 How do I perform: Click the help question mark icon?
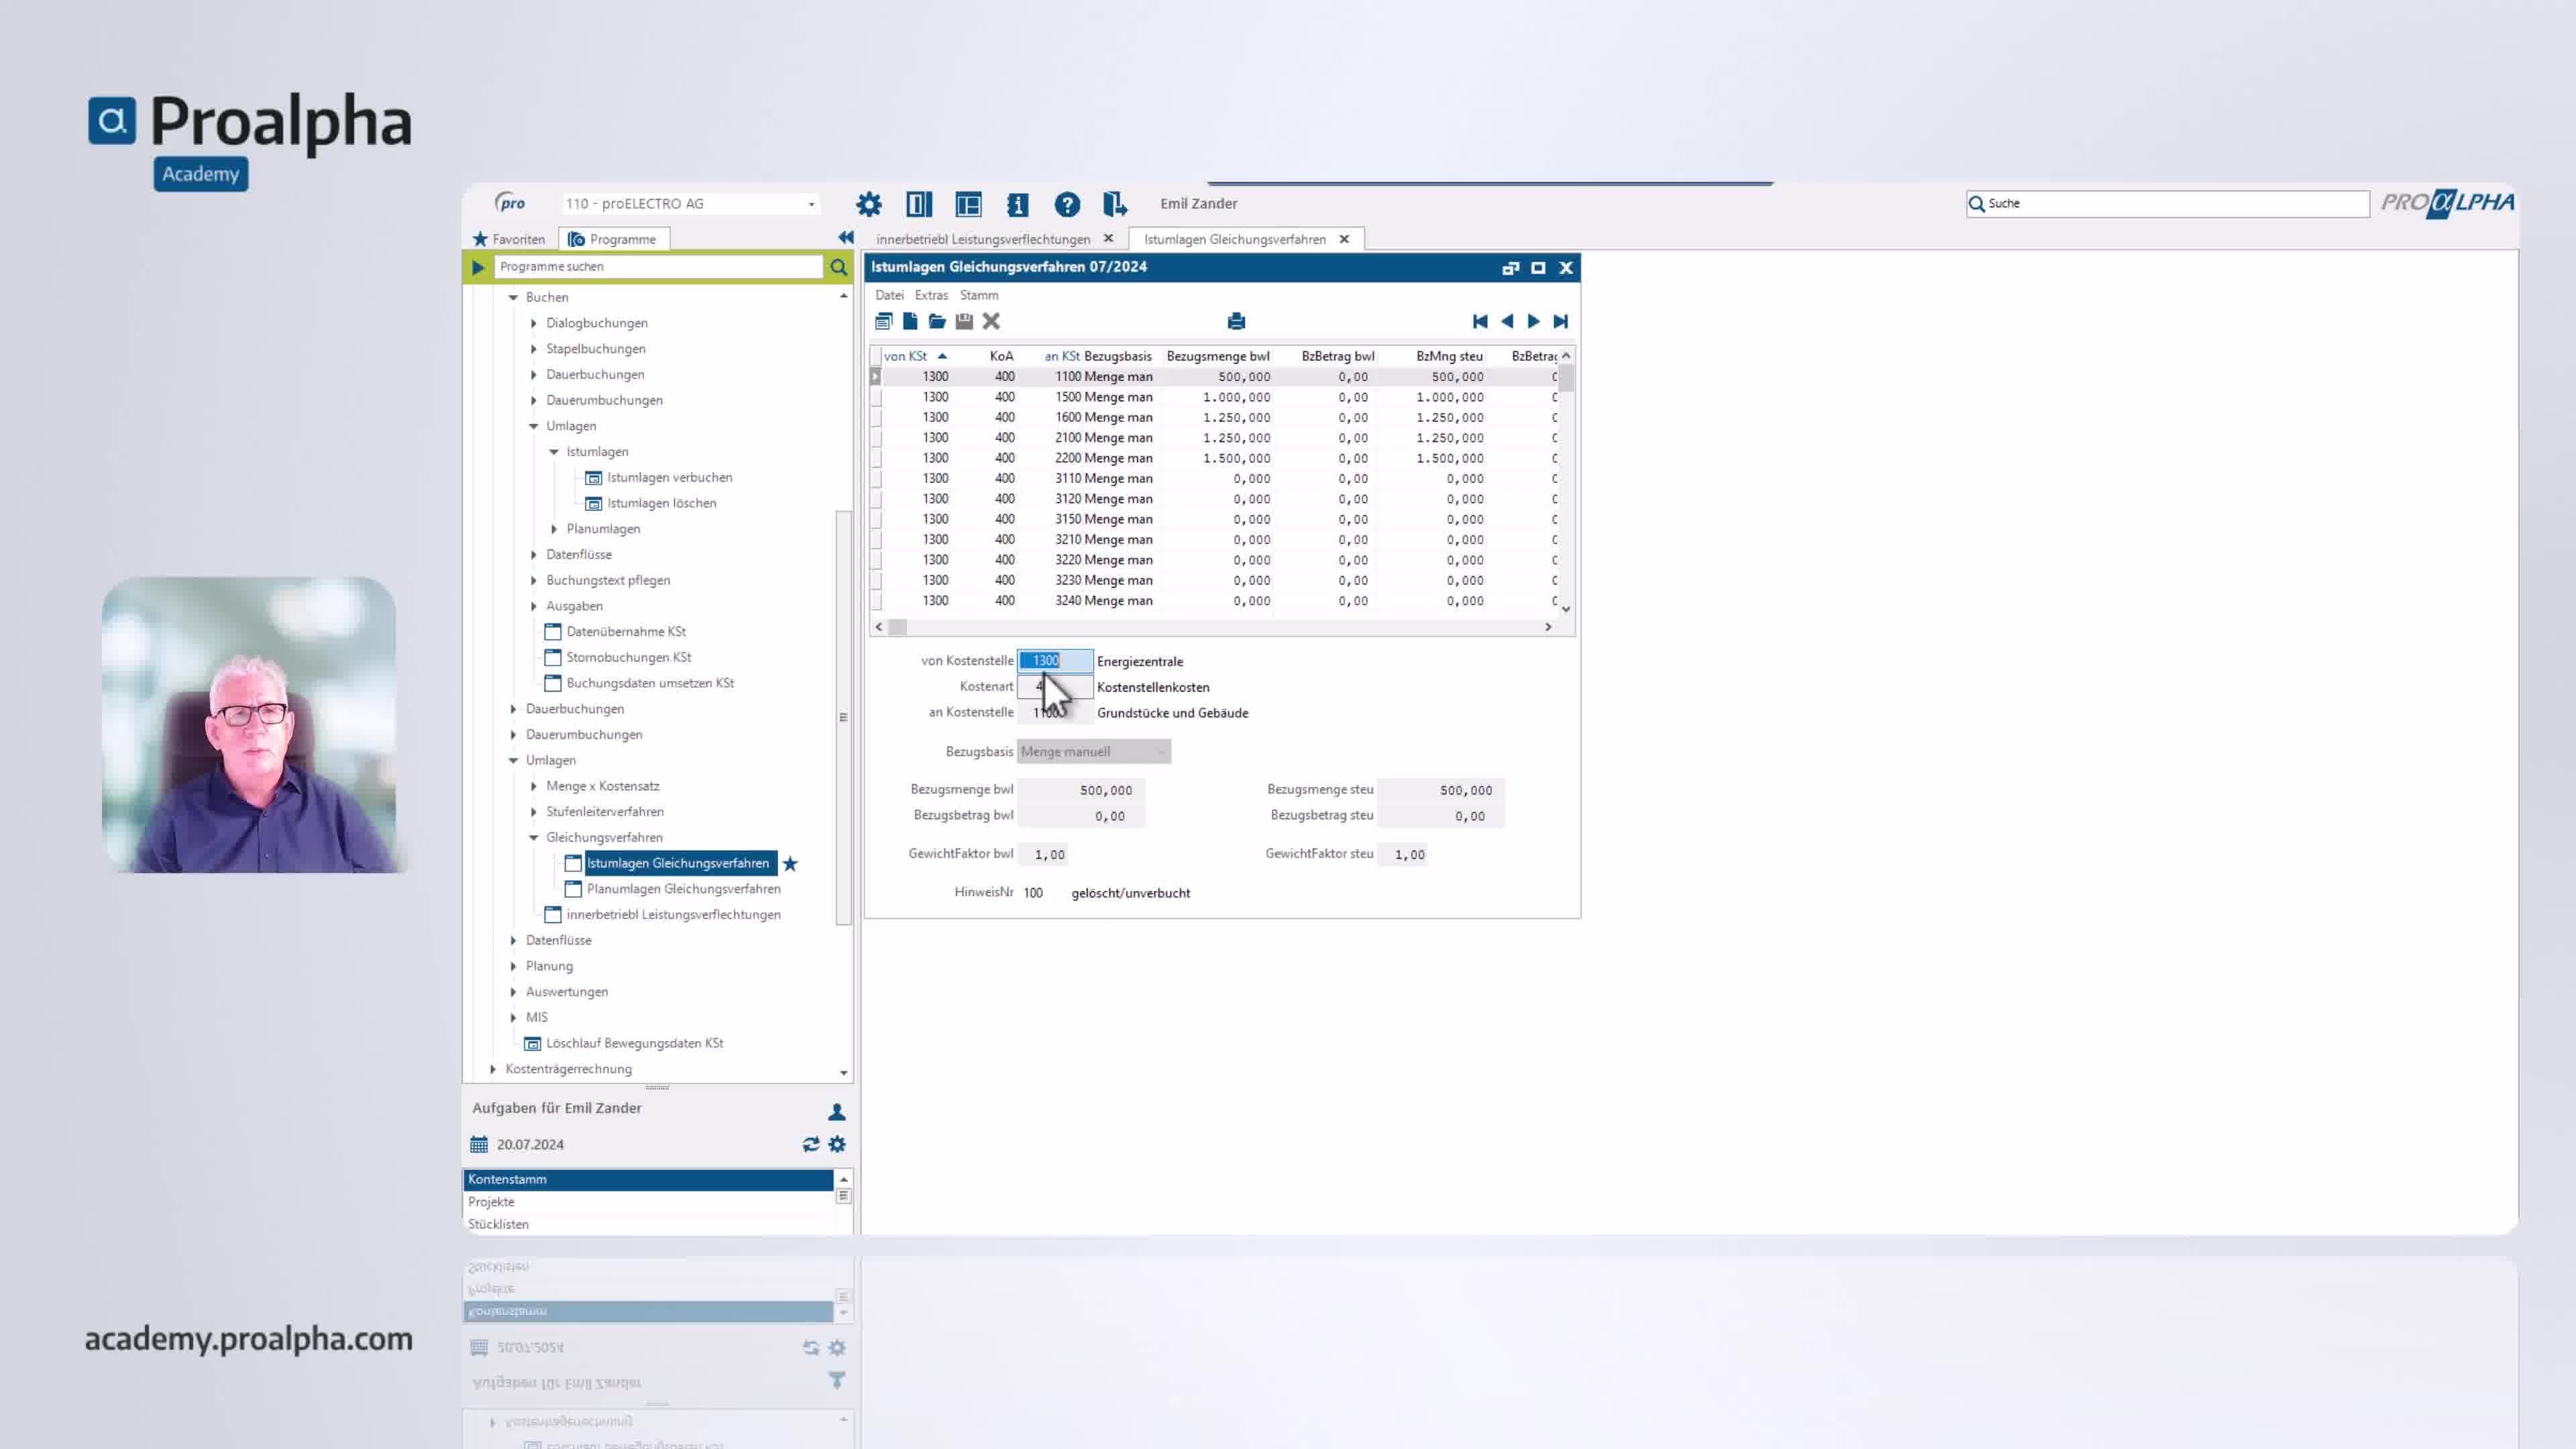pyautogui.click(x=1067, y=204)
